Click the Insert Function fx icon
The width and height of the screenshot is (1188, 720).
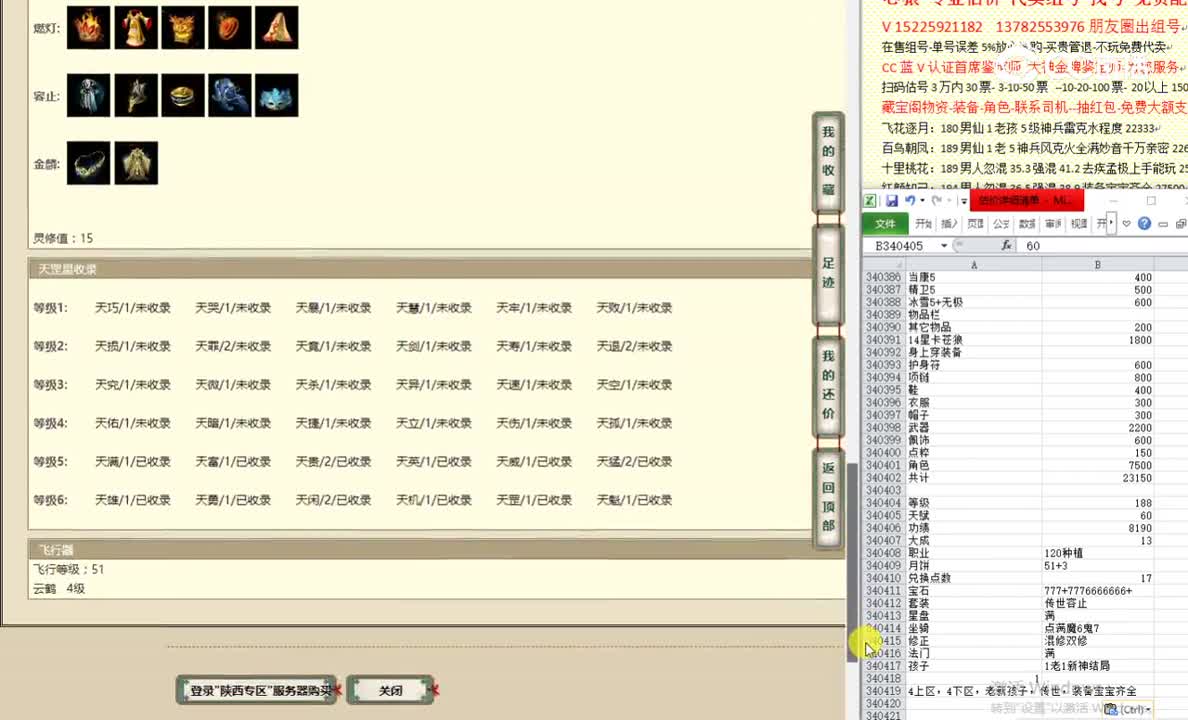(1008, 245)
